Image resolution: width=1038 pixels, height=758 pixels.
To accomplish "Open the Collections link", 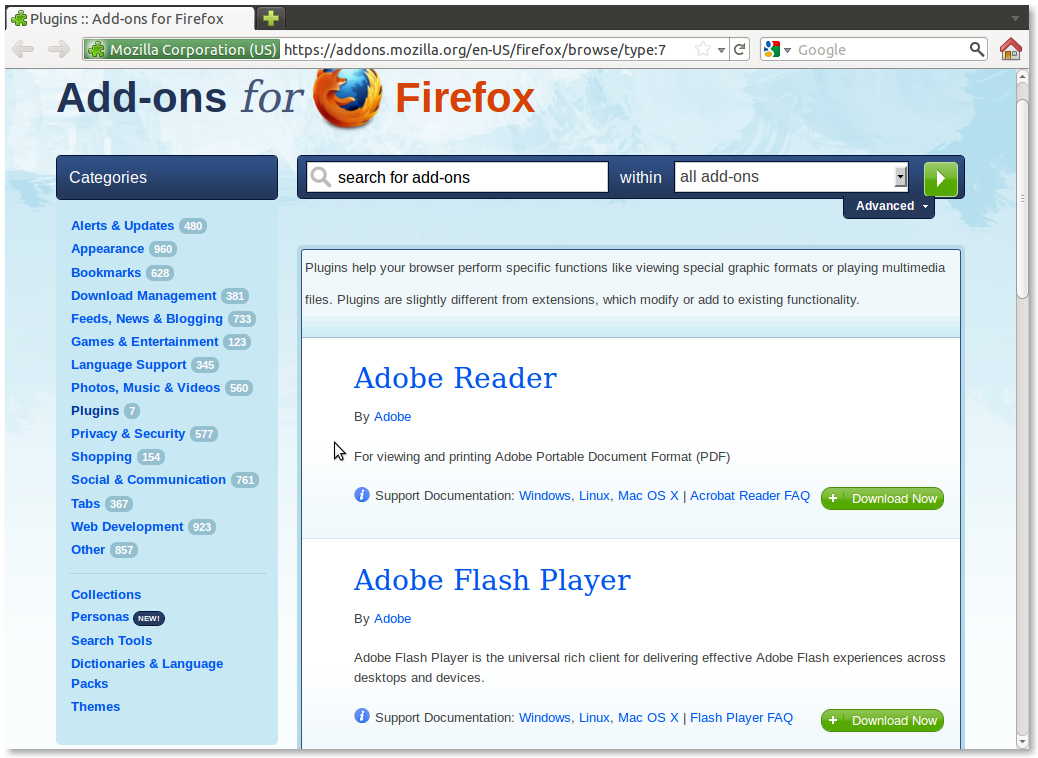I will click(x=106, y=594).
